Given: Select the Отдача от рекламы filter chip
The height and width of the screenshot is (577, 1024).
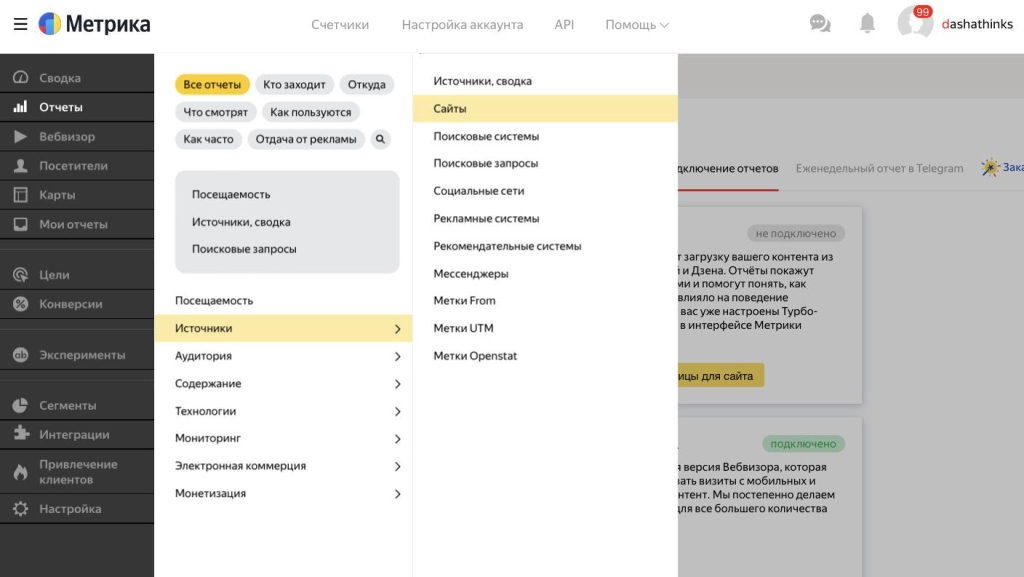Looking at the screenshot, I should tap(306, 139).
